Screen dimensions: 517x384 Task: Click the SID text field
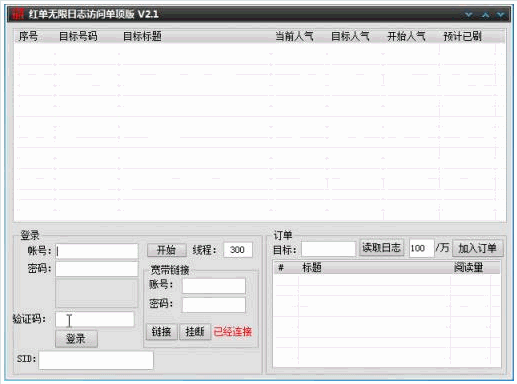[96, 360]
